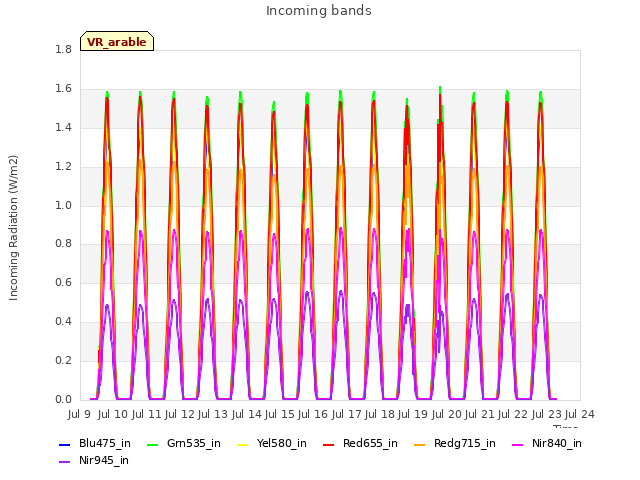
Task: Toggle the Yel580_in legend entry
Action: coord(271,443)
